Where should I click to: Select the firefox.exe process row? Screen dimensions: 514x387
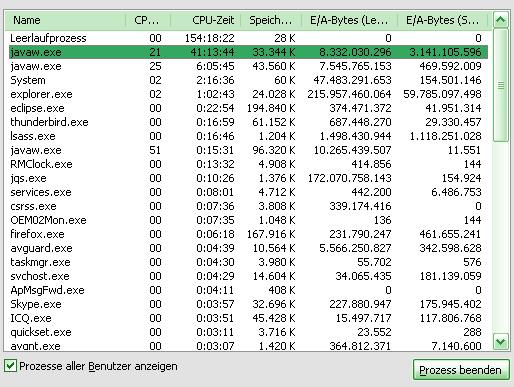point(248,234)
